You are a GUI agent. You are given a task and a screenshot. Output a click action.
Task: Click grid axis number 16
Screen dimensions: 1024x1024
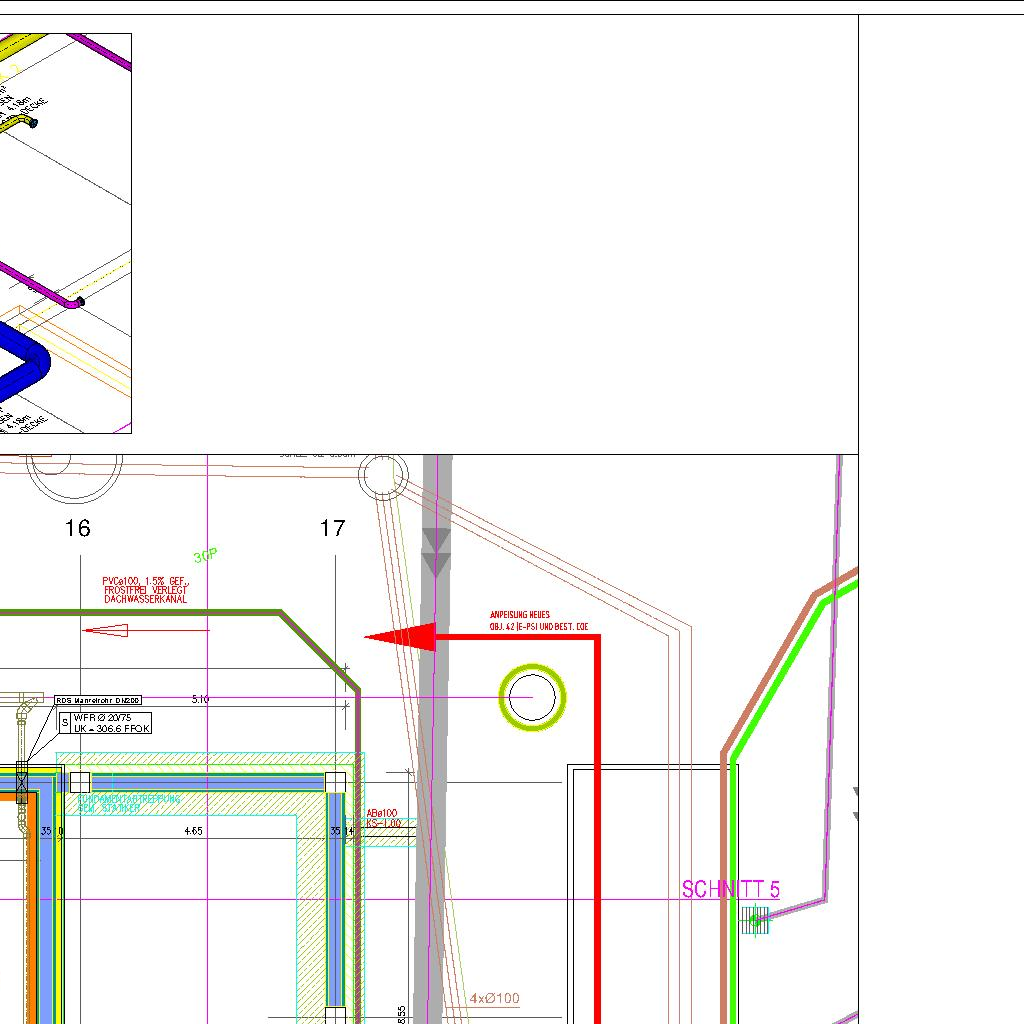pyautogui.click(x=77, y=528)
